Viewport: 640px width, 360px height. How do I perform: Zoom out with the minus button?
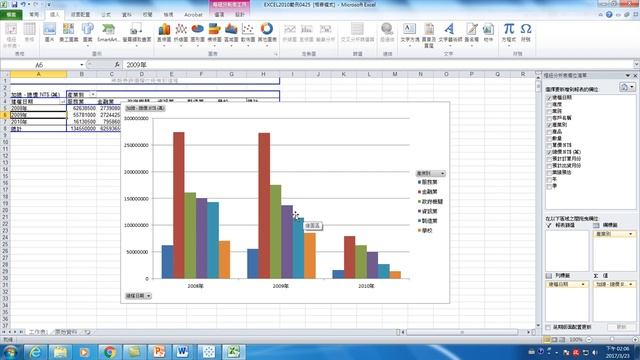589,340
